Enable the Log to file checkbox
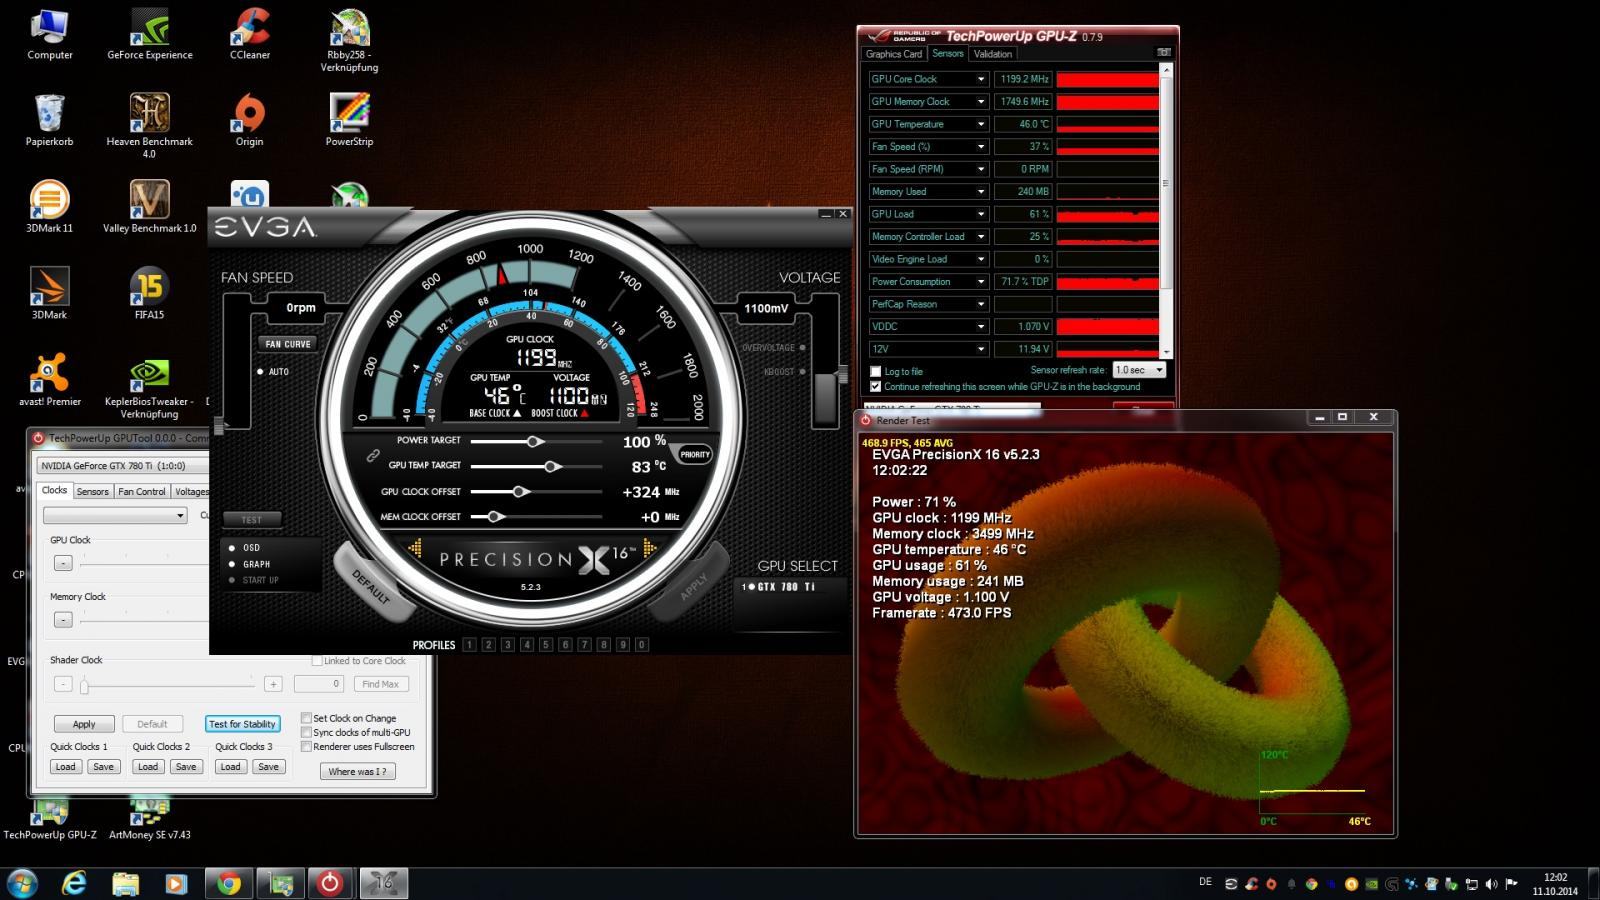 click(876, 372)
